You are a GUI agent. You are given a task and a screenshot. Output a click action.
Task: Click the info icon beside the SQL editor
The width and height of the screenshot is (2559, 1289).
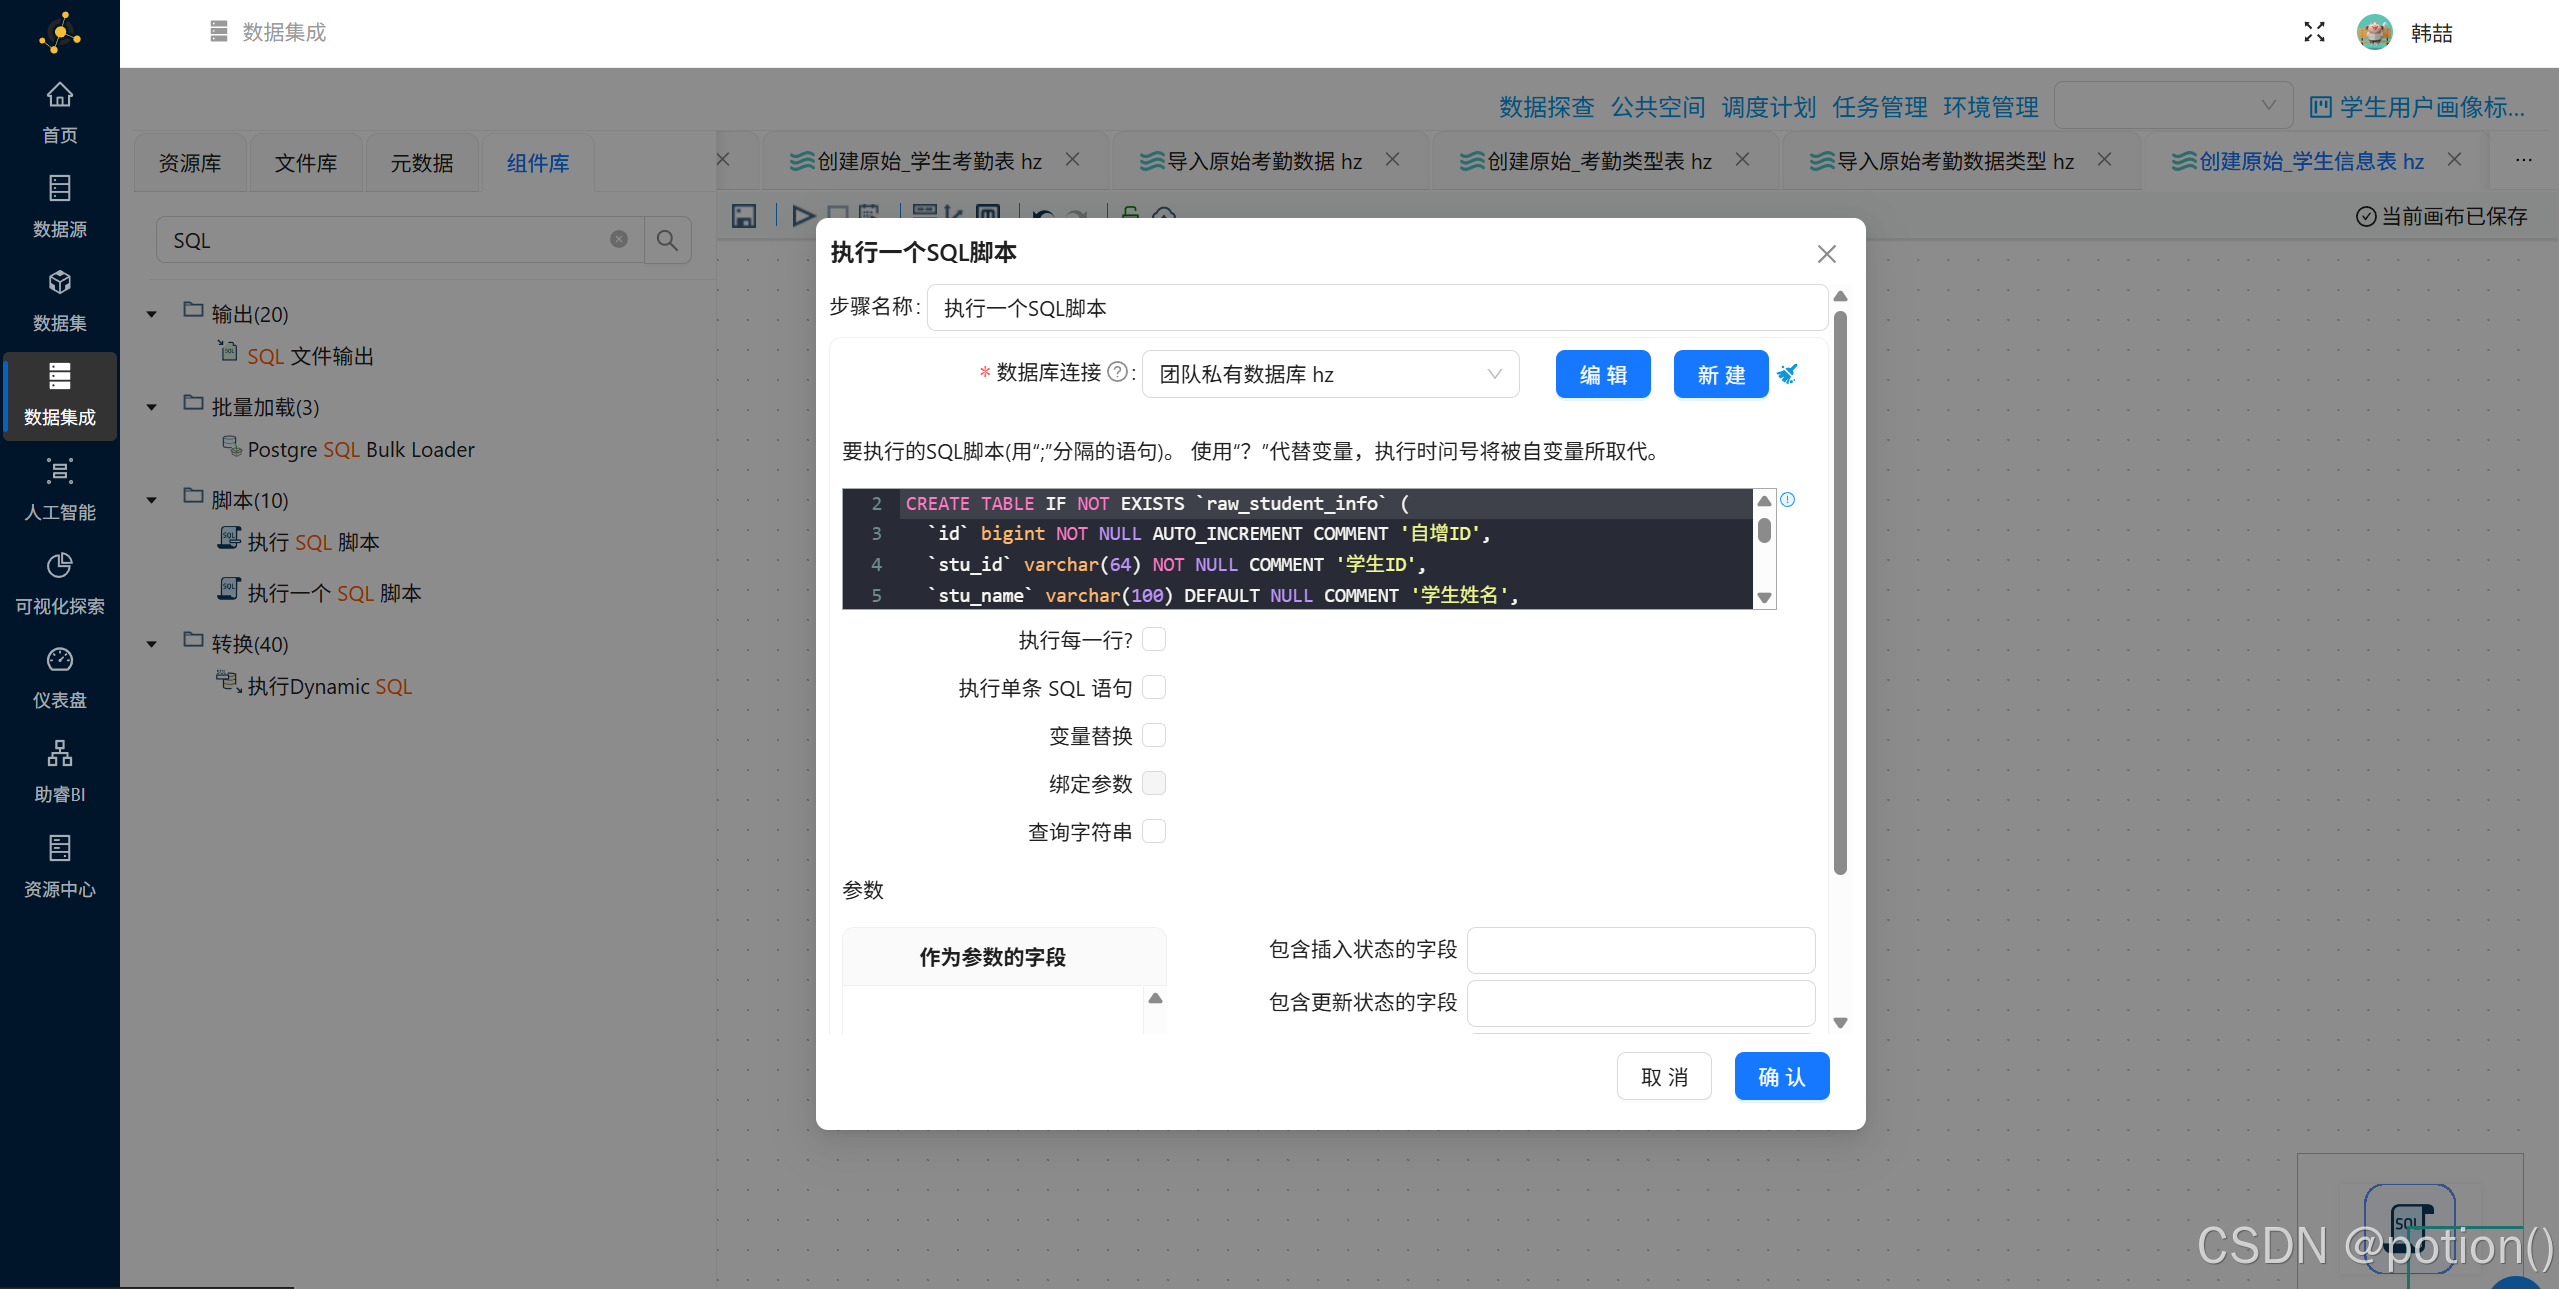(x=1788, y=499)
